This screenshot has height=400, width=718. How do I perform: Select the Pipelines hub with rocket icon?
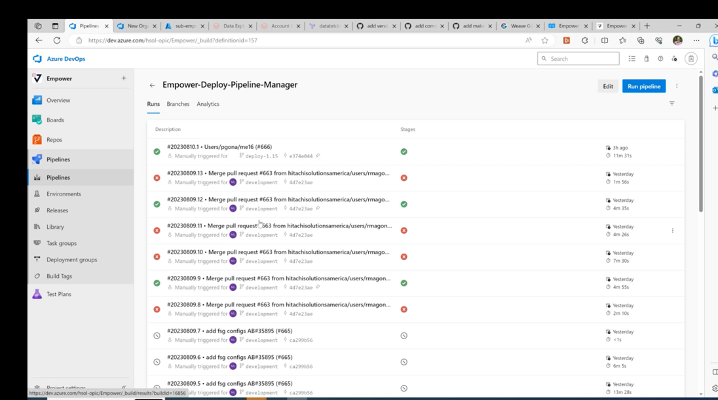(58, 159)
